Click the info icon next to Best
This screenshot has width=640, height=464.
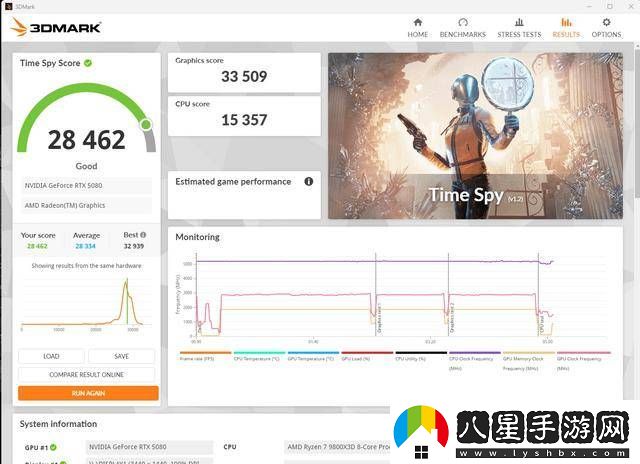pyautogui.click(x=143, y=235)
